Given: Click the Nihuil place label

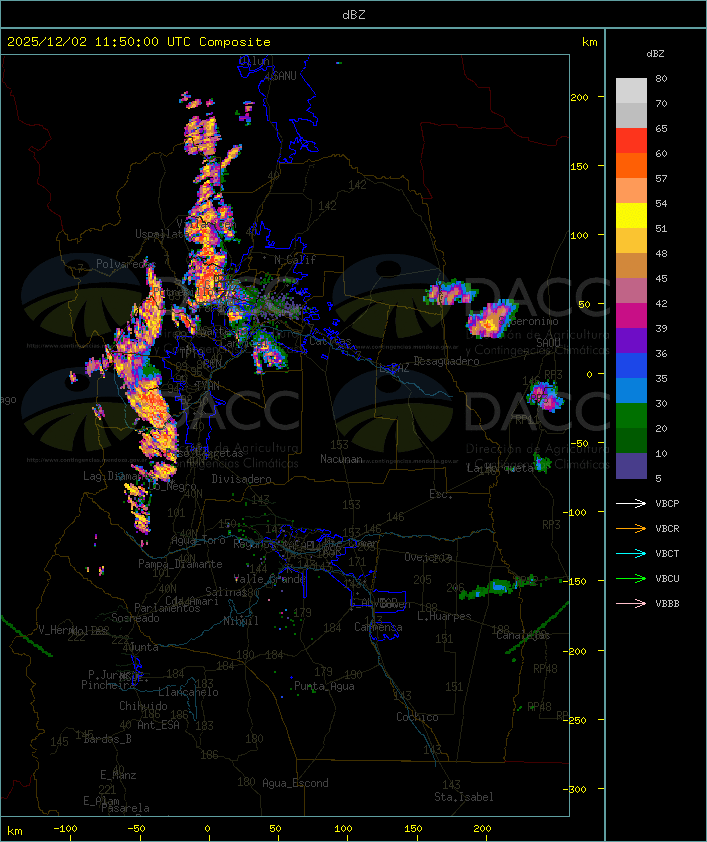Looking at the screenshot, I should (241, 621).
